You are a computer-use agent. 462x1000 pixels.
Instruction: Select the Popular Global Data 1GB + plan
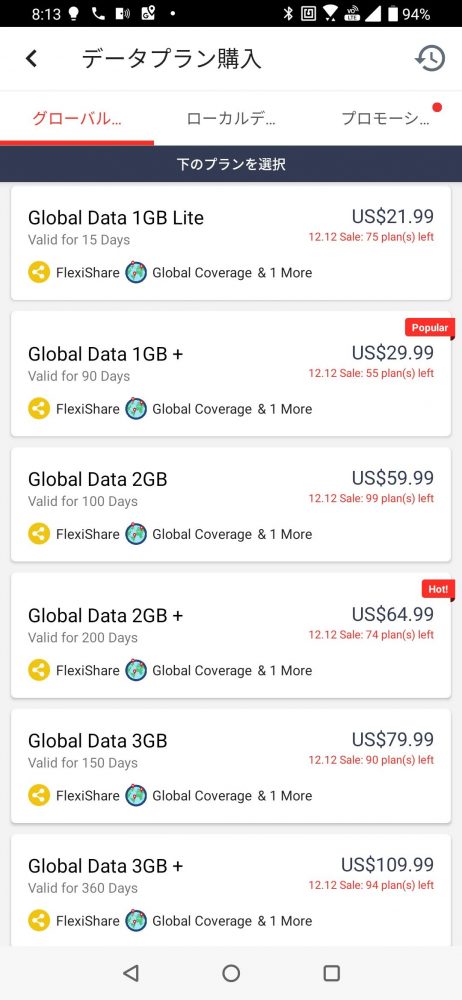pos(231,374)
